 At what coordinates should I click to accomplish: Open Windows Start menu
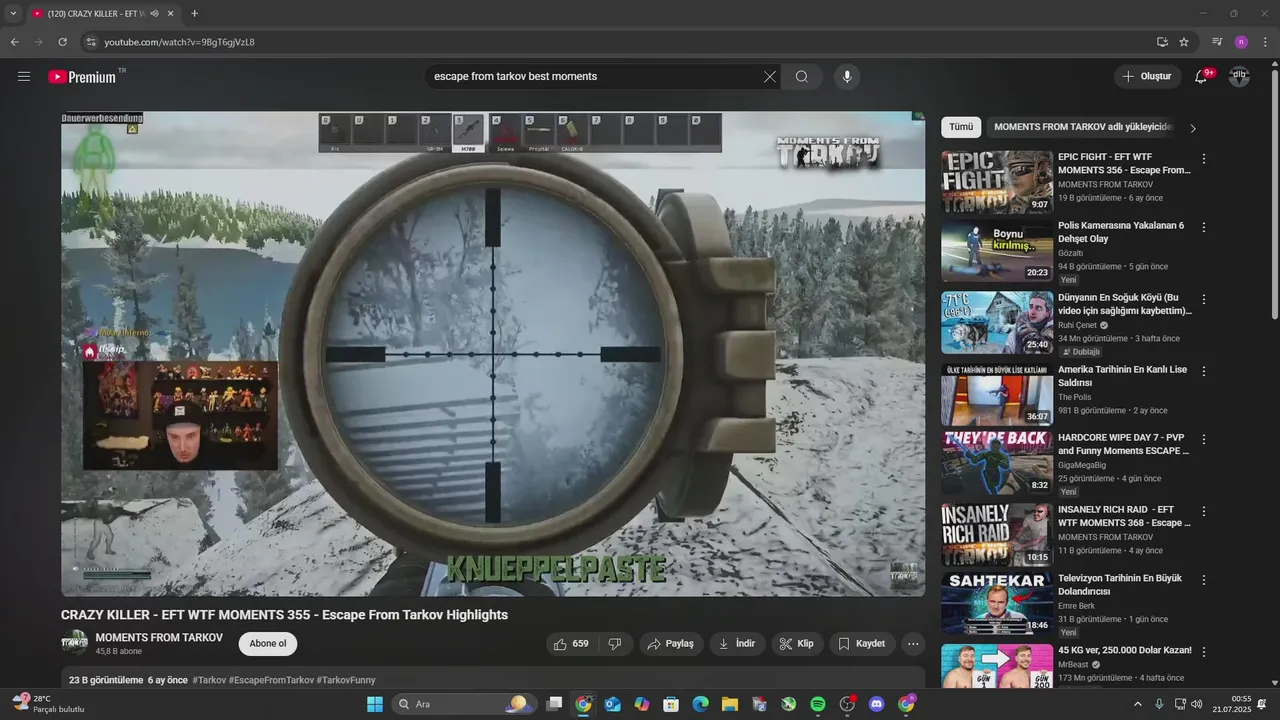pos(375,704)
